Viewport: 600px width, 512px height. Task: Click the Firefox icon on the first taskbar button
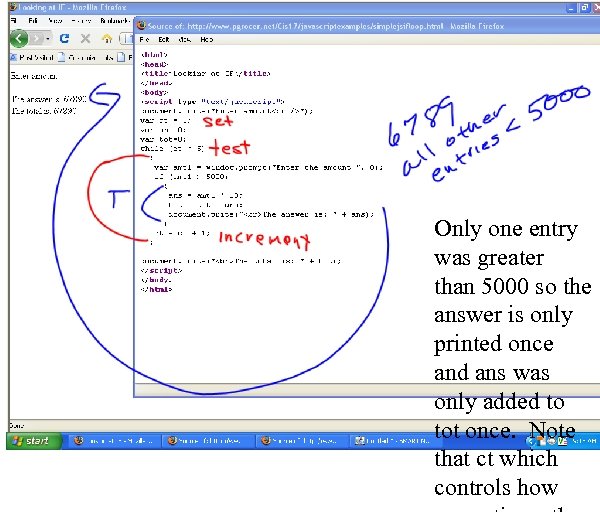(79, 441)
